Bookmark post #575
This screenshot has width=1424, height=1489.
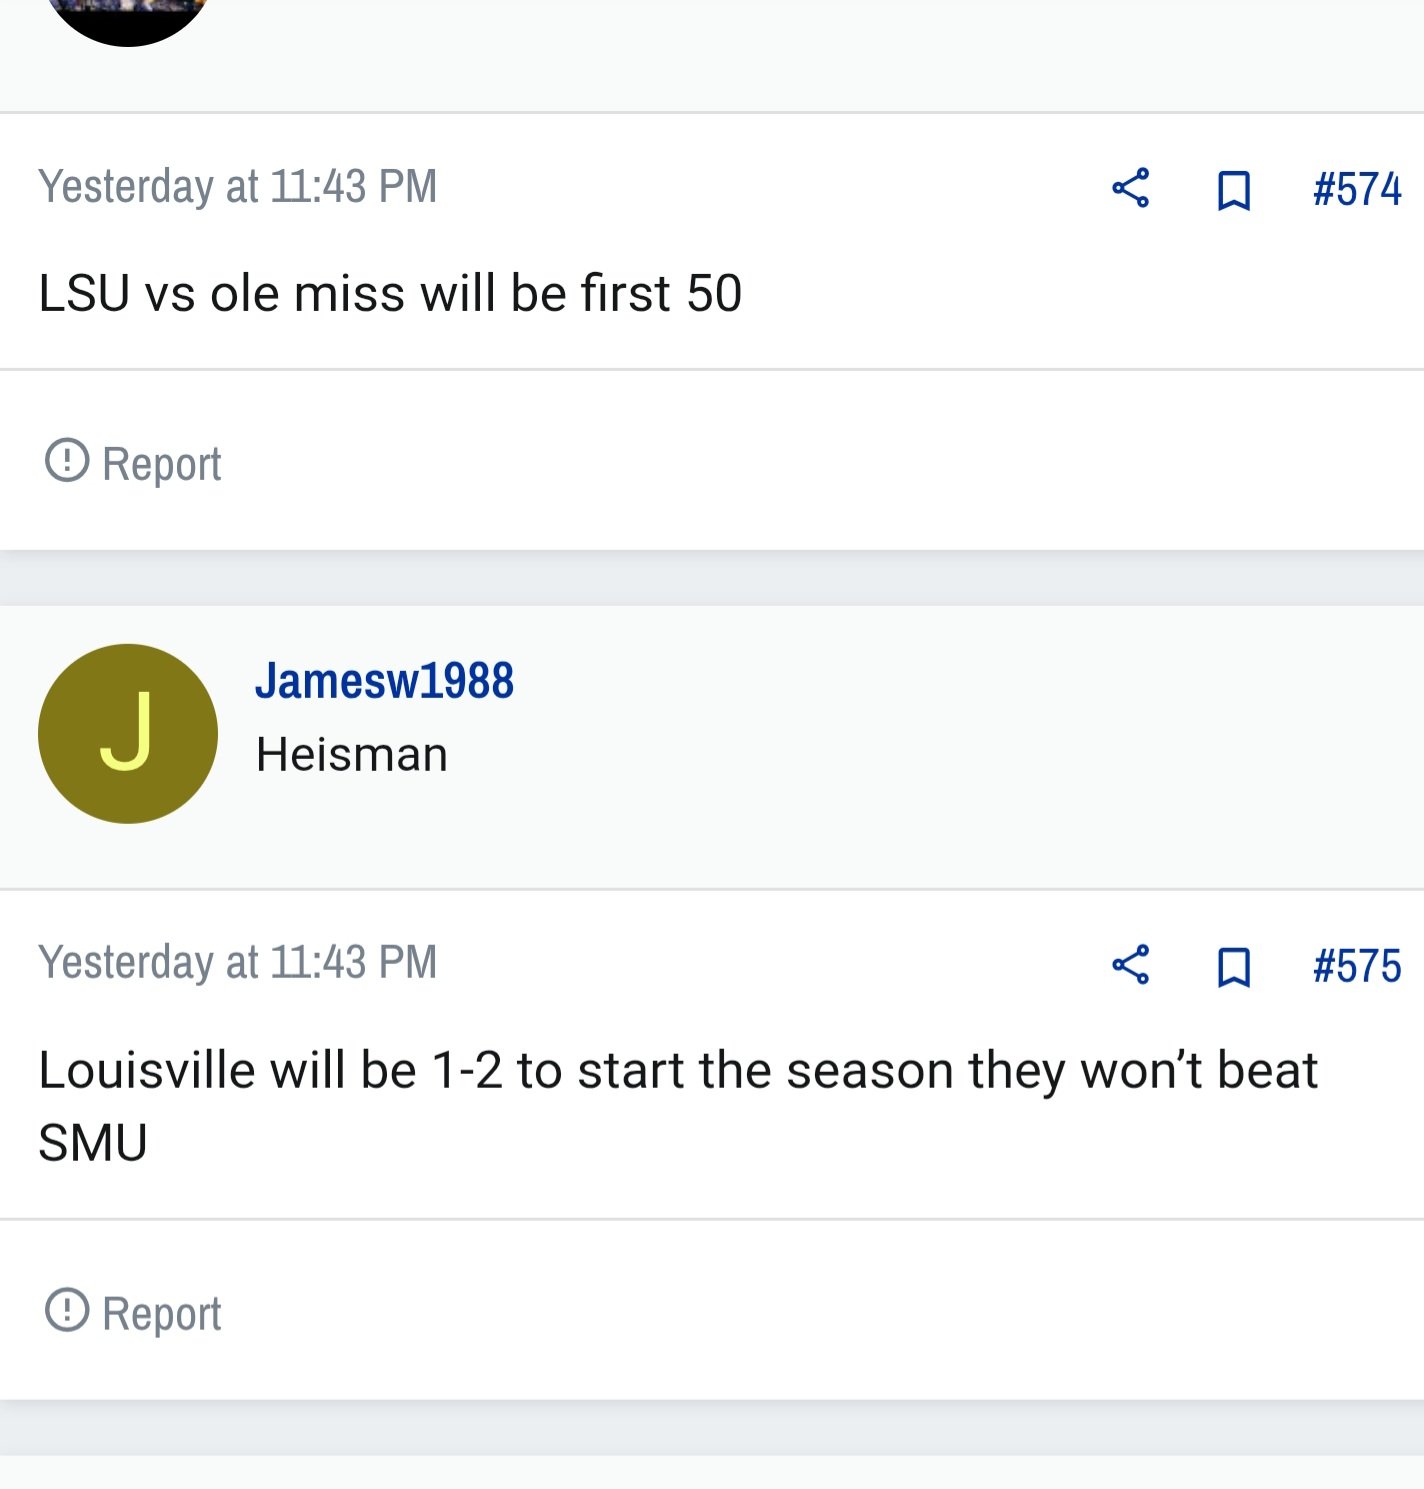(x=1234, y=966)
